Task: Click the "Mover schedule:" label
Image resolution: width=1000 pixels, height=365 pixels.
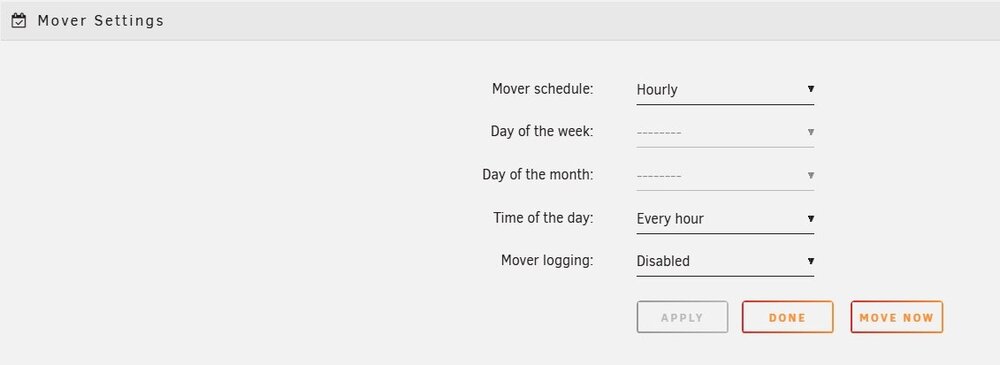Action: coord(543,89)
